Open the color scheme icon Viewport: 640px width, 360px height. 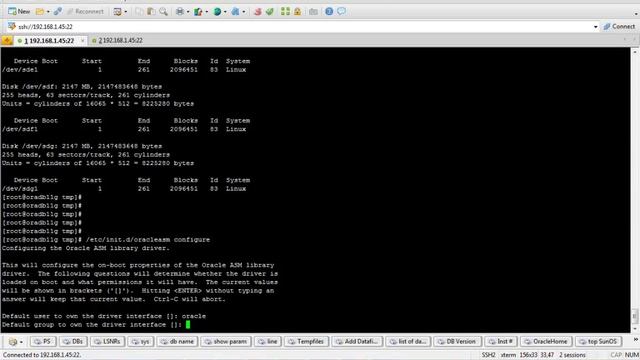(x=198, y=11)
